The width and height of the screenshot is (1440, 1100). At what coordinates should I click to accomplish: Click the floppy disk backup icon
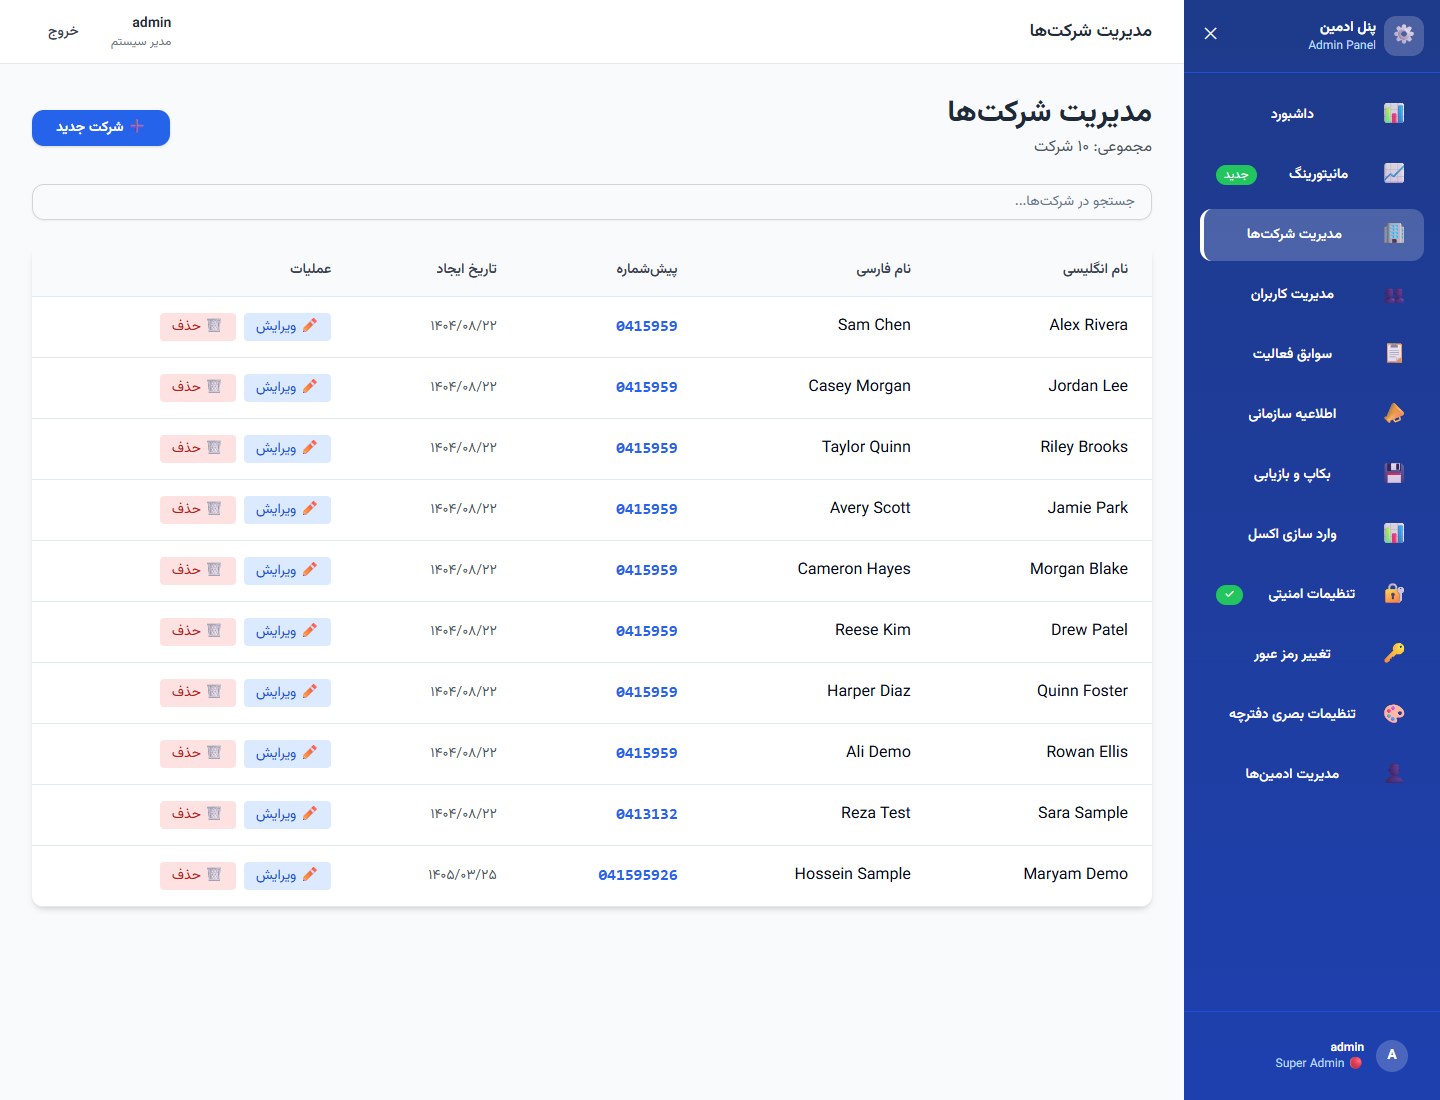(1394, 474)
